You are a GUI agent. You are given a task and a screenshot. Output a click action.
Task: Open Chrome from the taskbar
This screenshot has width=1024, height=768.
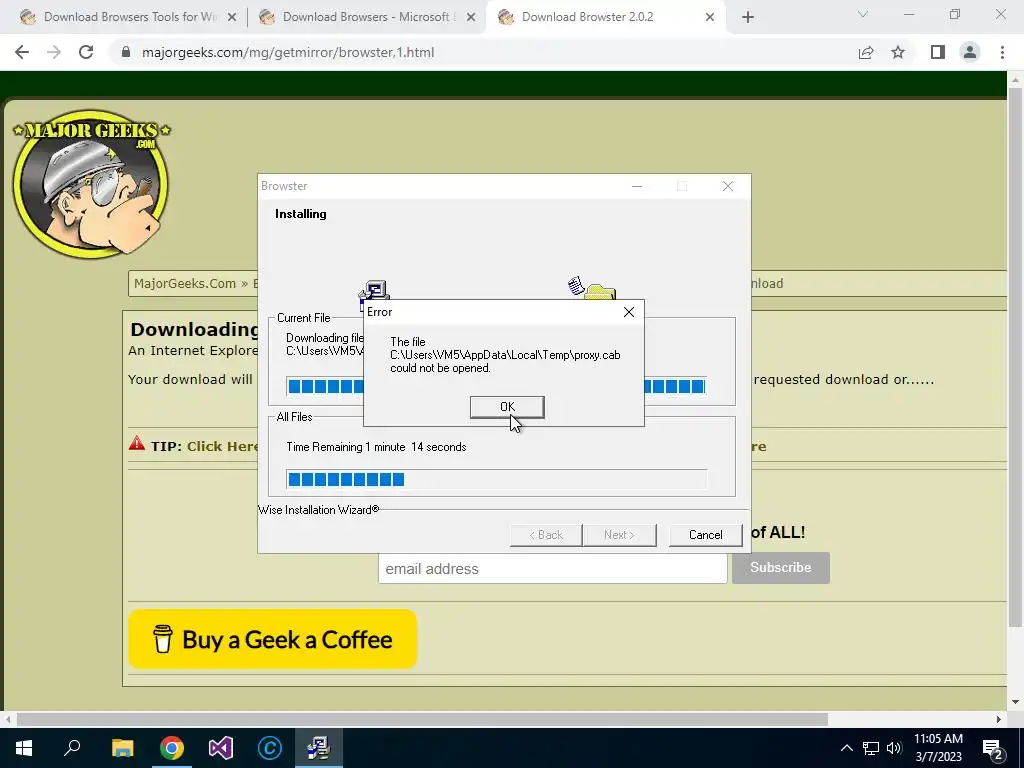171,748
